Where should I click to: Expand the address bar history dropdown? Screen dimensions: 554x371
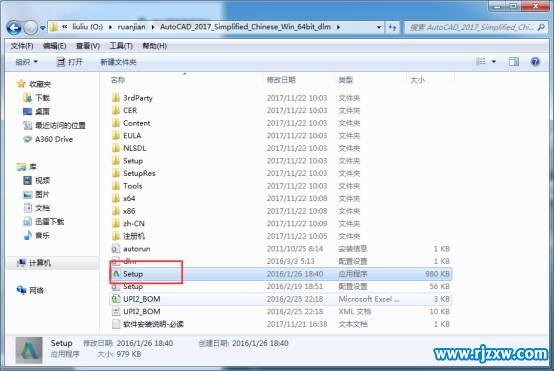(x=379, y=27)
